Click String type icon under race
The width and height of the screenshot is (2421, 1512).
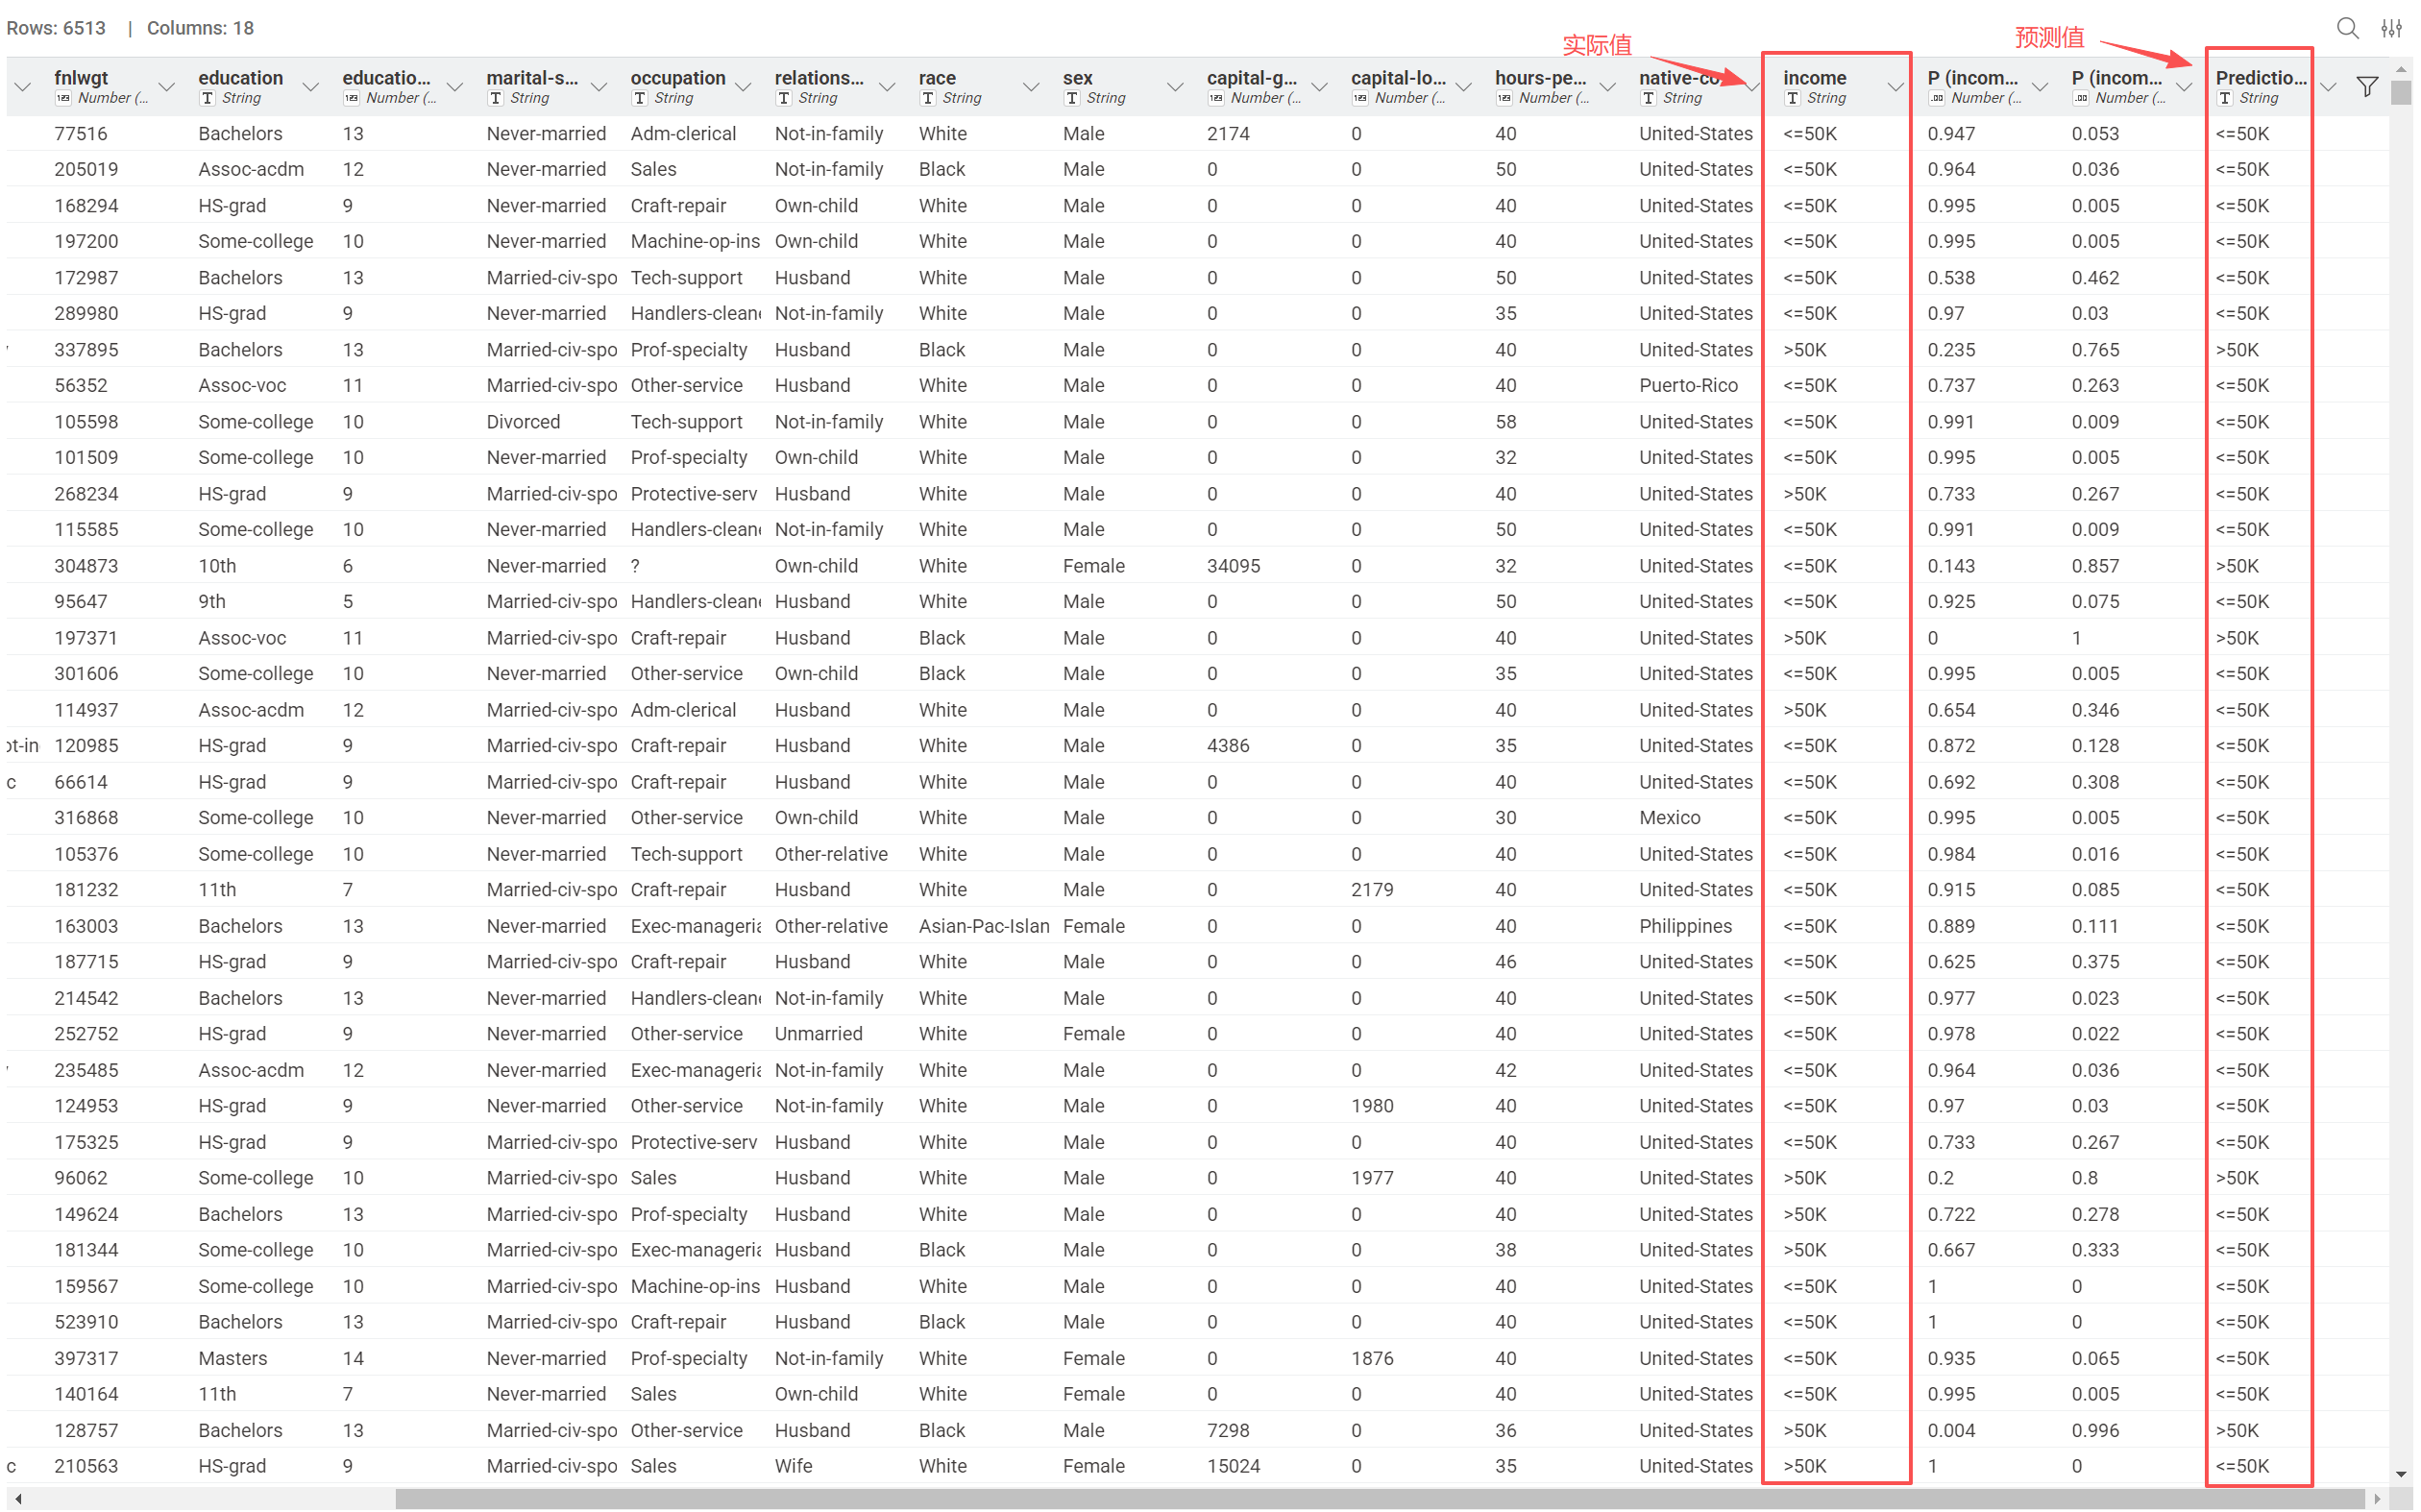[x=928, y=98]
